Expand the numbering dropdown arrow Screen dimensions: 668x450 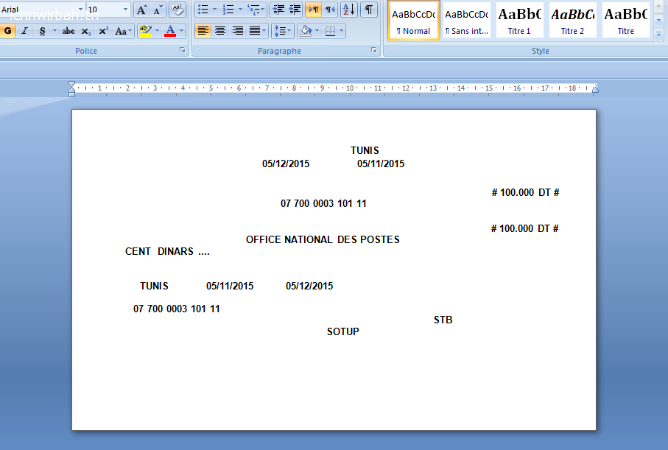[x=240, y=9]
